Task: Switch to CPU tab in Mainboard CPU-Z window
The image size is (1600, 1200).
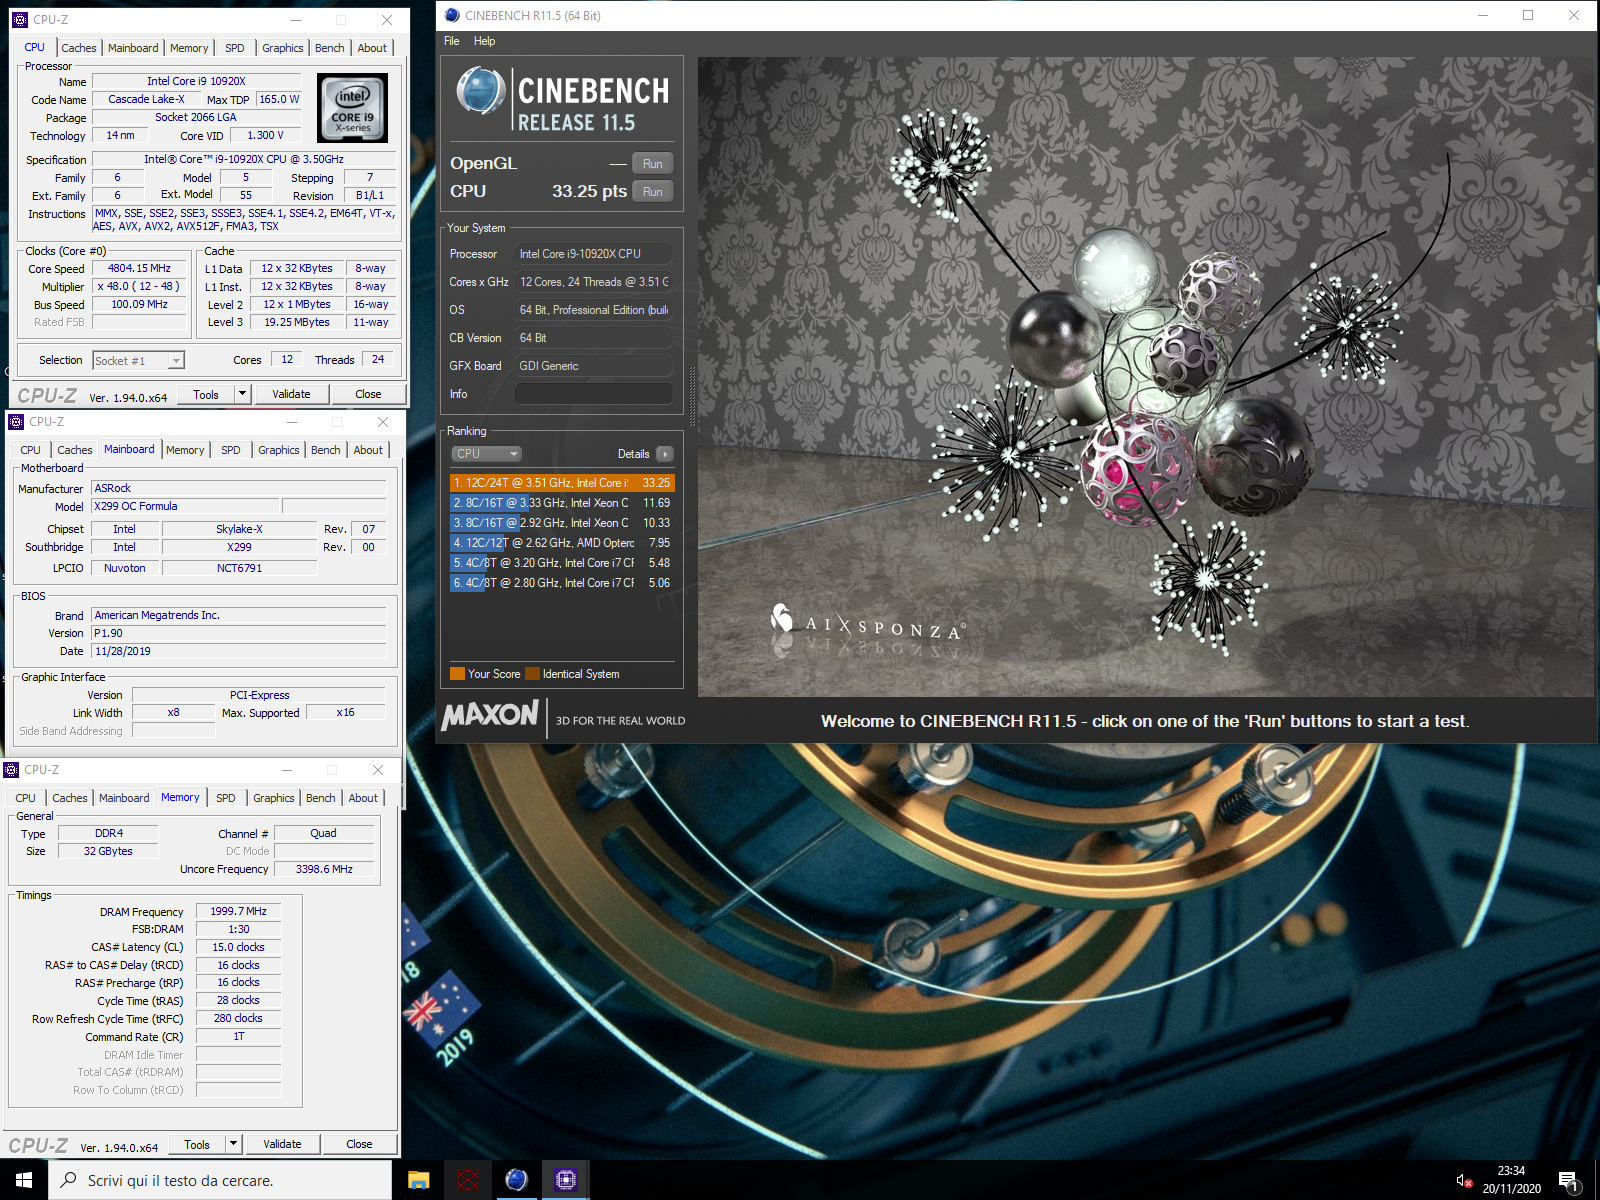Action: tap(31, 450)
